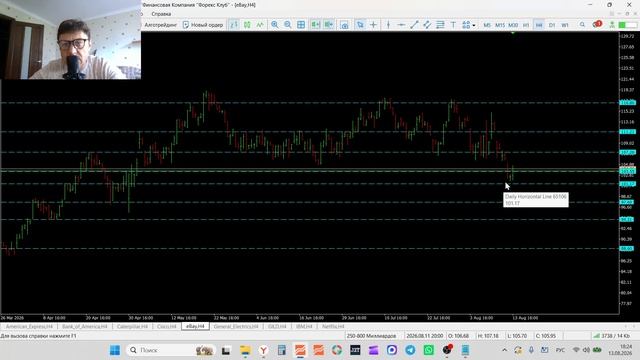Screen dimensions: 640x360
Task: Show hidden system tray icons
Action: 504,350
